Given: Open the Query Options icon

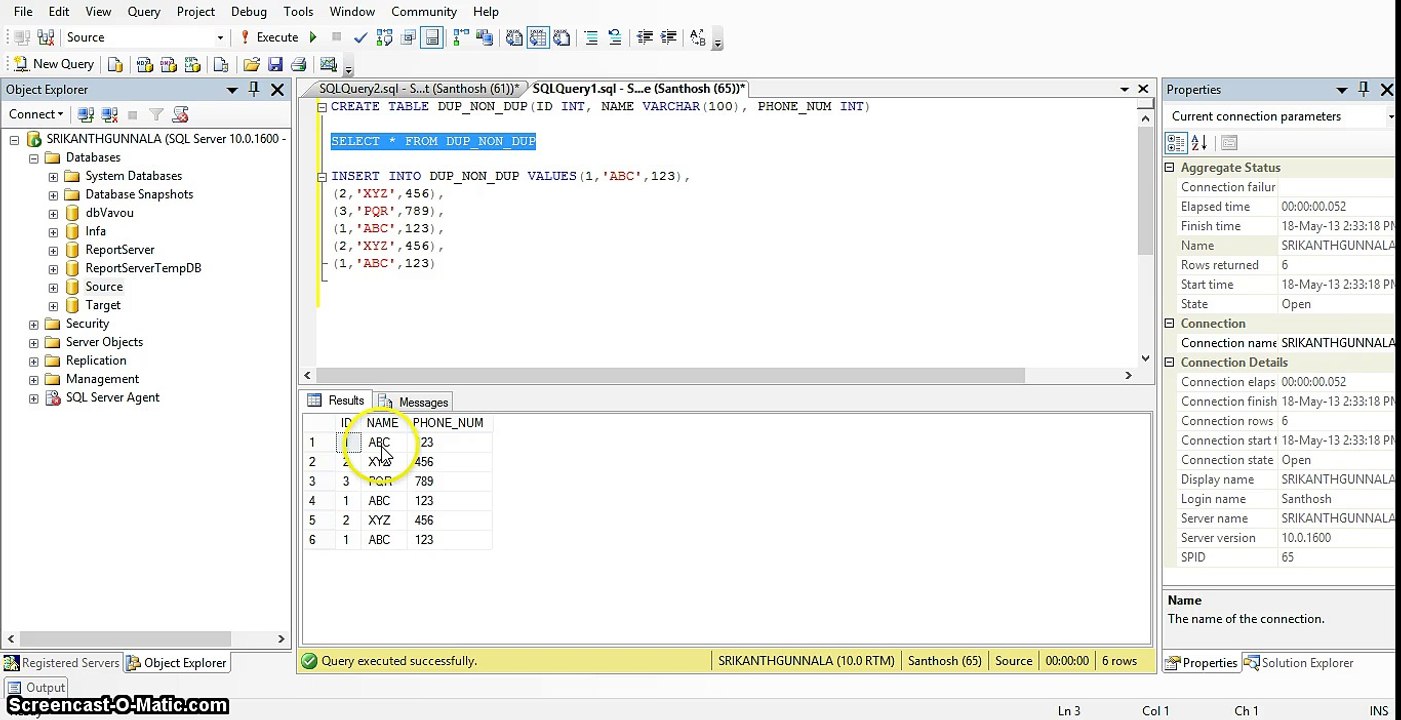Looking at the screenshot, I should pyautogui.click(x=409, y=38).
